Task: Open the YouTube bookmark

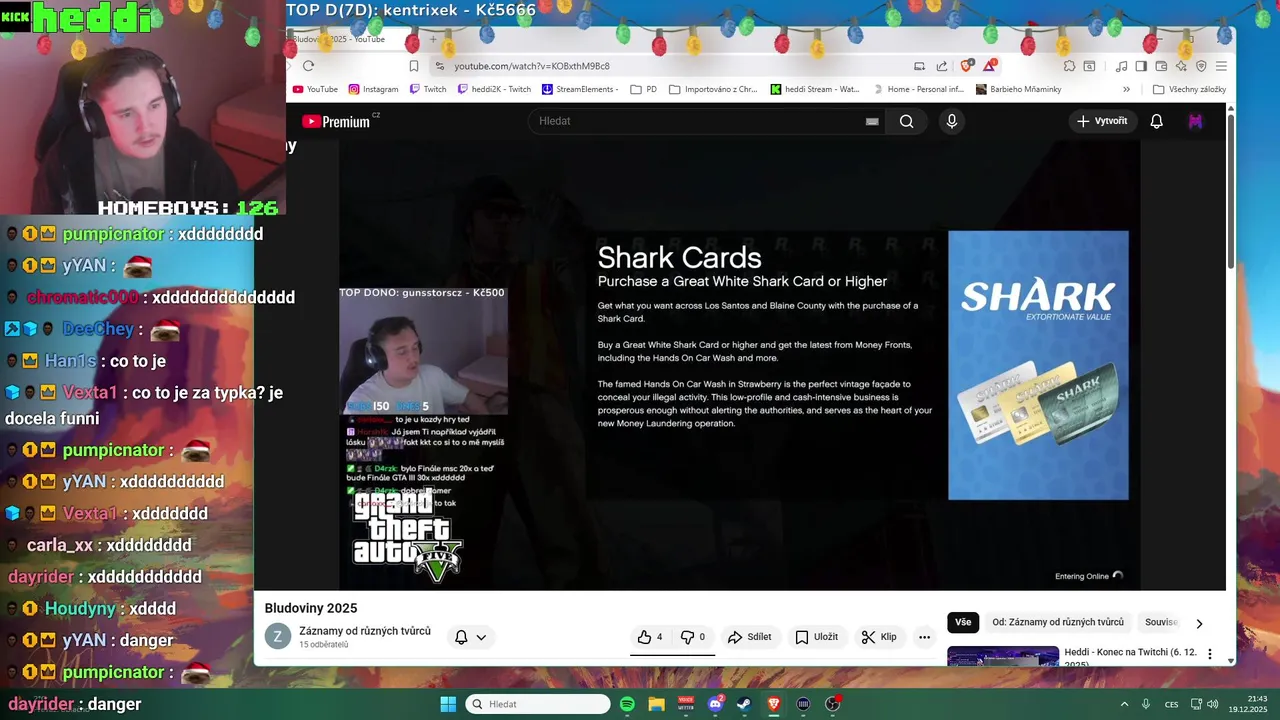Action: click(315, 89)
